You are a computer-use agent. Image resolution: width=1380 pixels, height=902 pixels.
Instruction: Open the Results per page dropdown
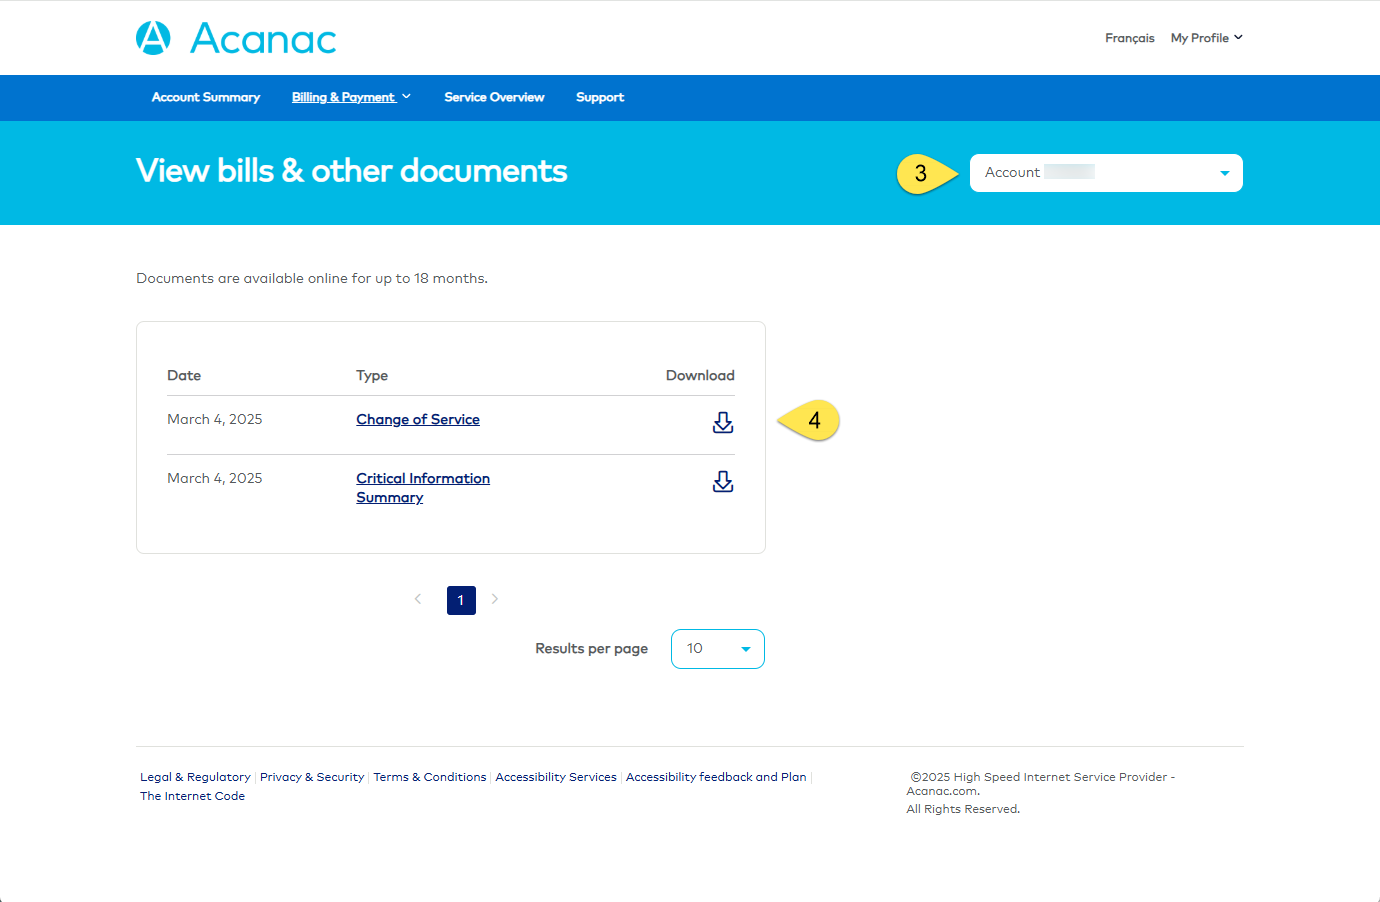tap(717, 648)
